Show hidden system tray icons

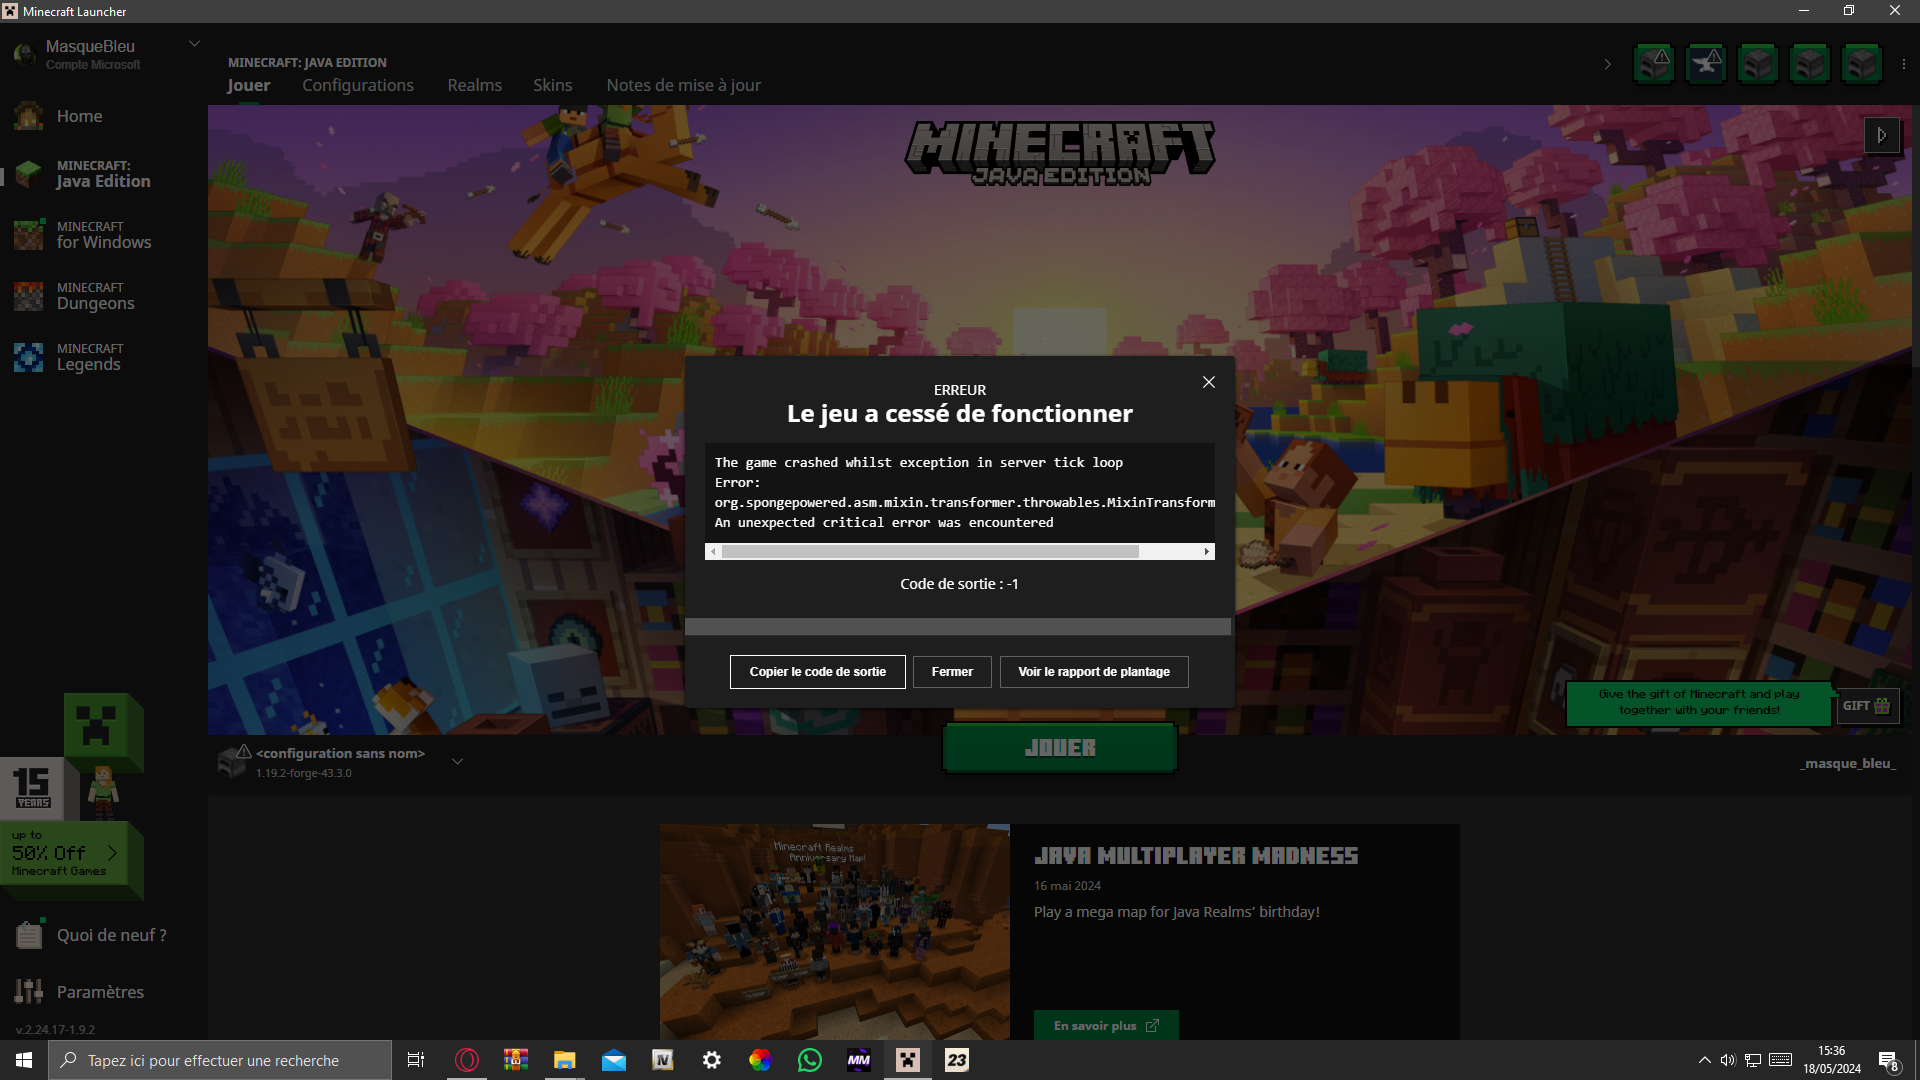point(1704,1060)
